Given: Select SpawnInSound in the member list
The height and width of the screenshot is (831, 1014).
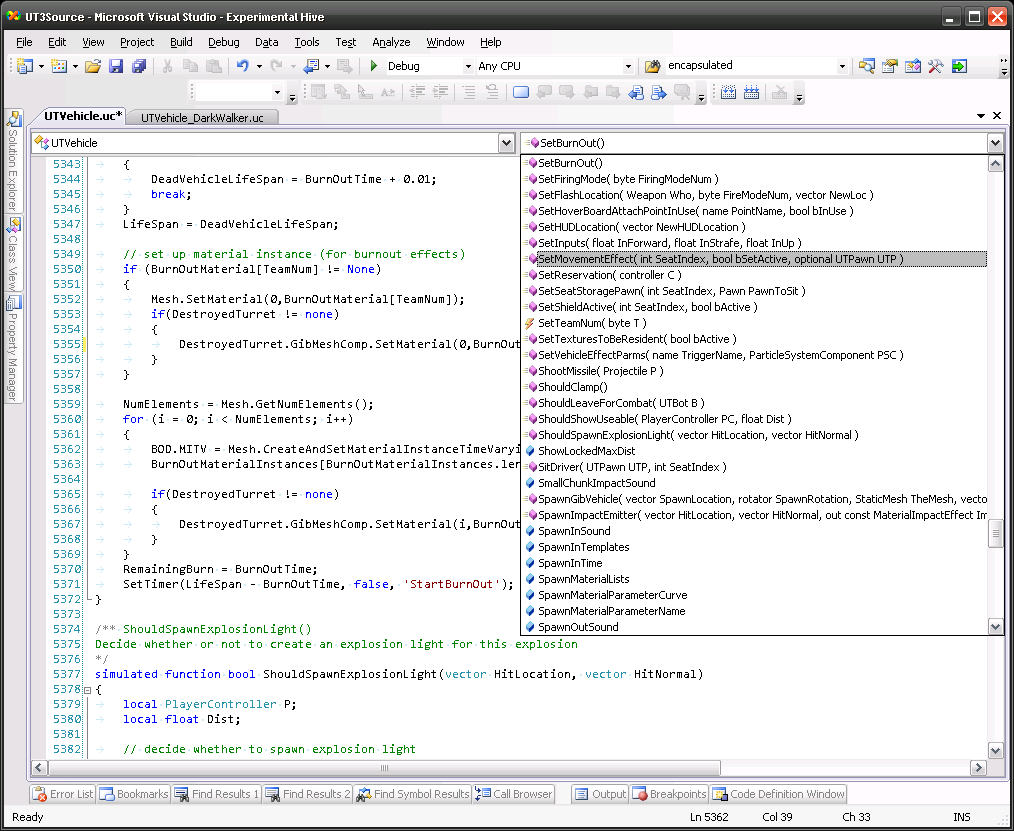Looking at the screenshot, I should [756, 532].
